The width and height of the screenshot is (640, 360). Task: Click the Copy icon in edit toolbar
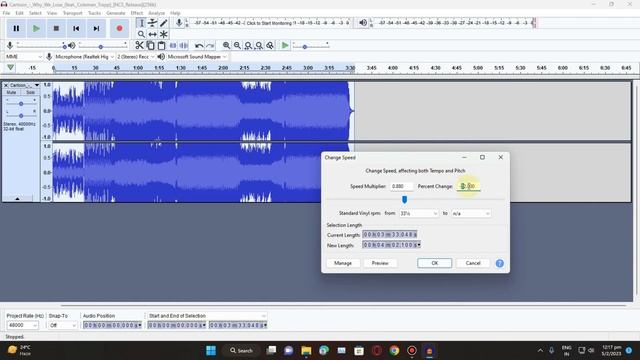150,45
